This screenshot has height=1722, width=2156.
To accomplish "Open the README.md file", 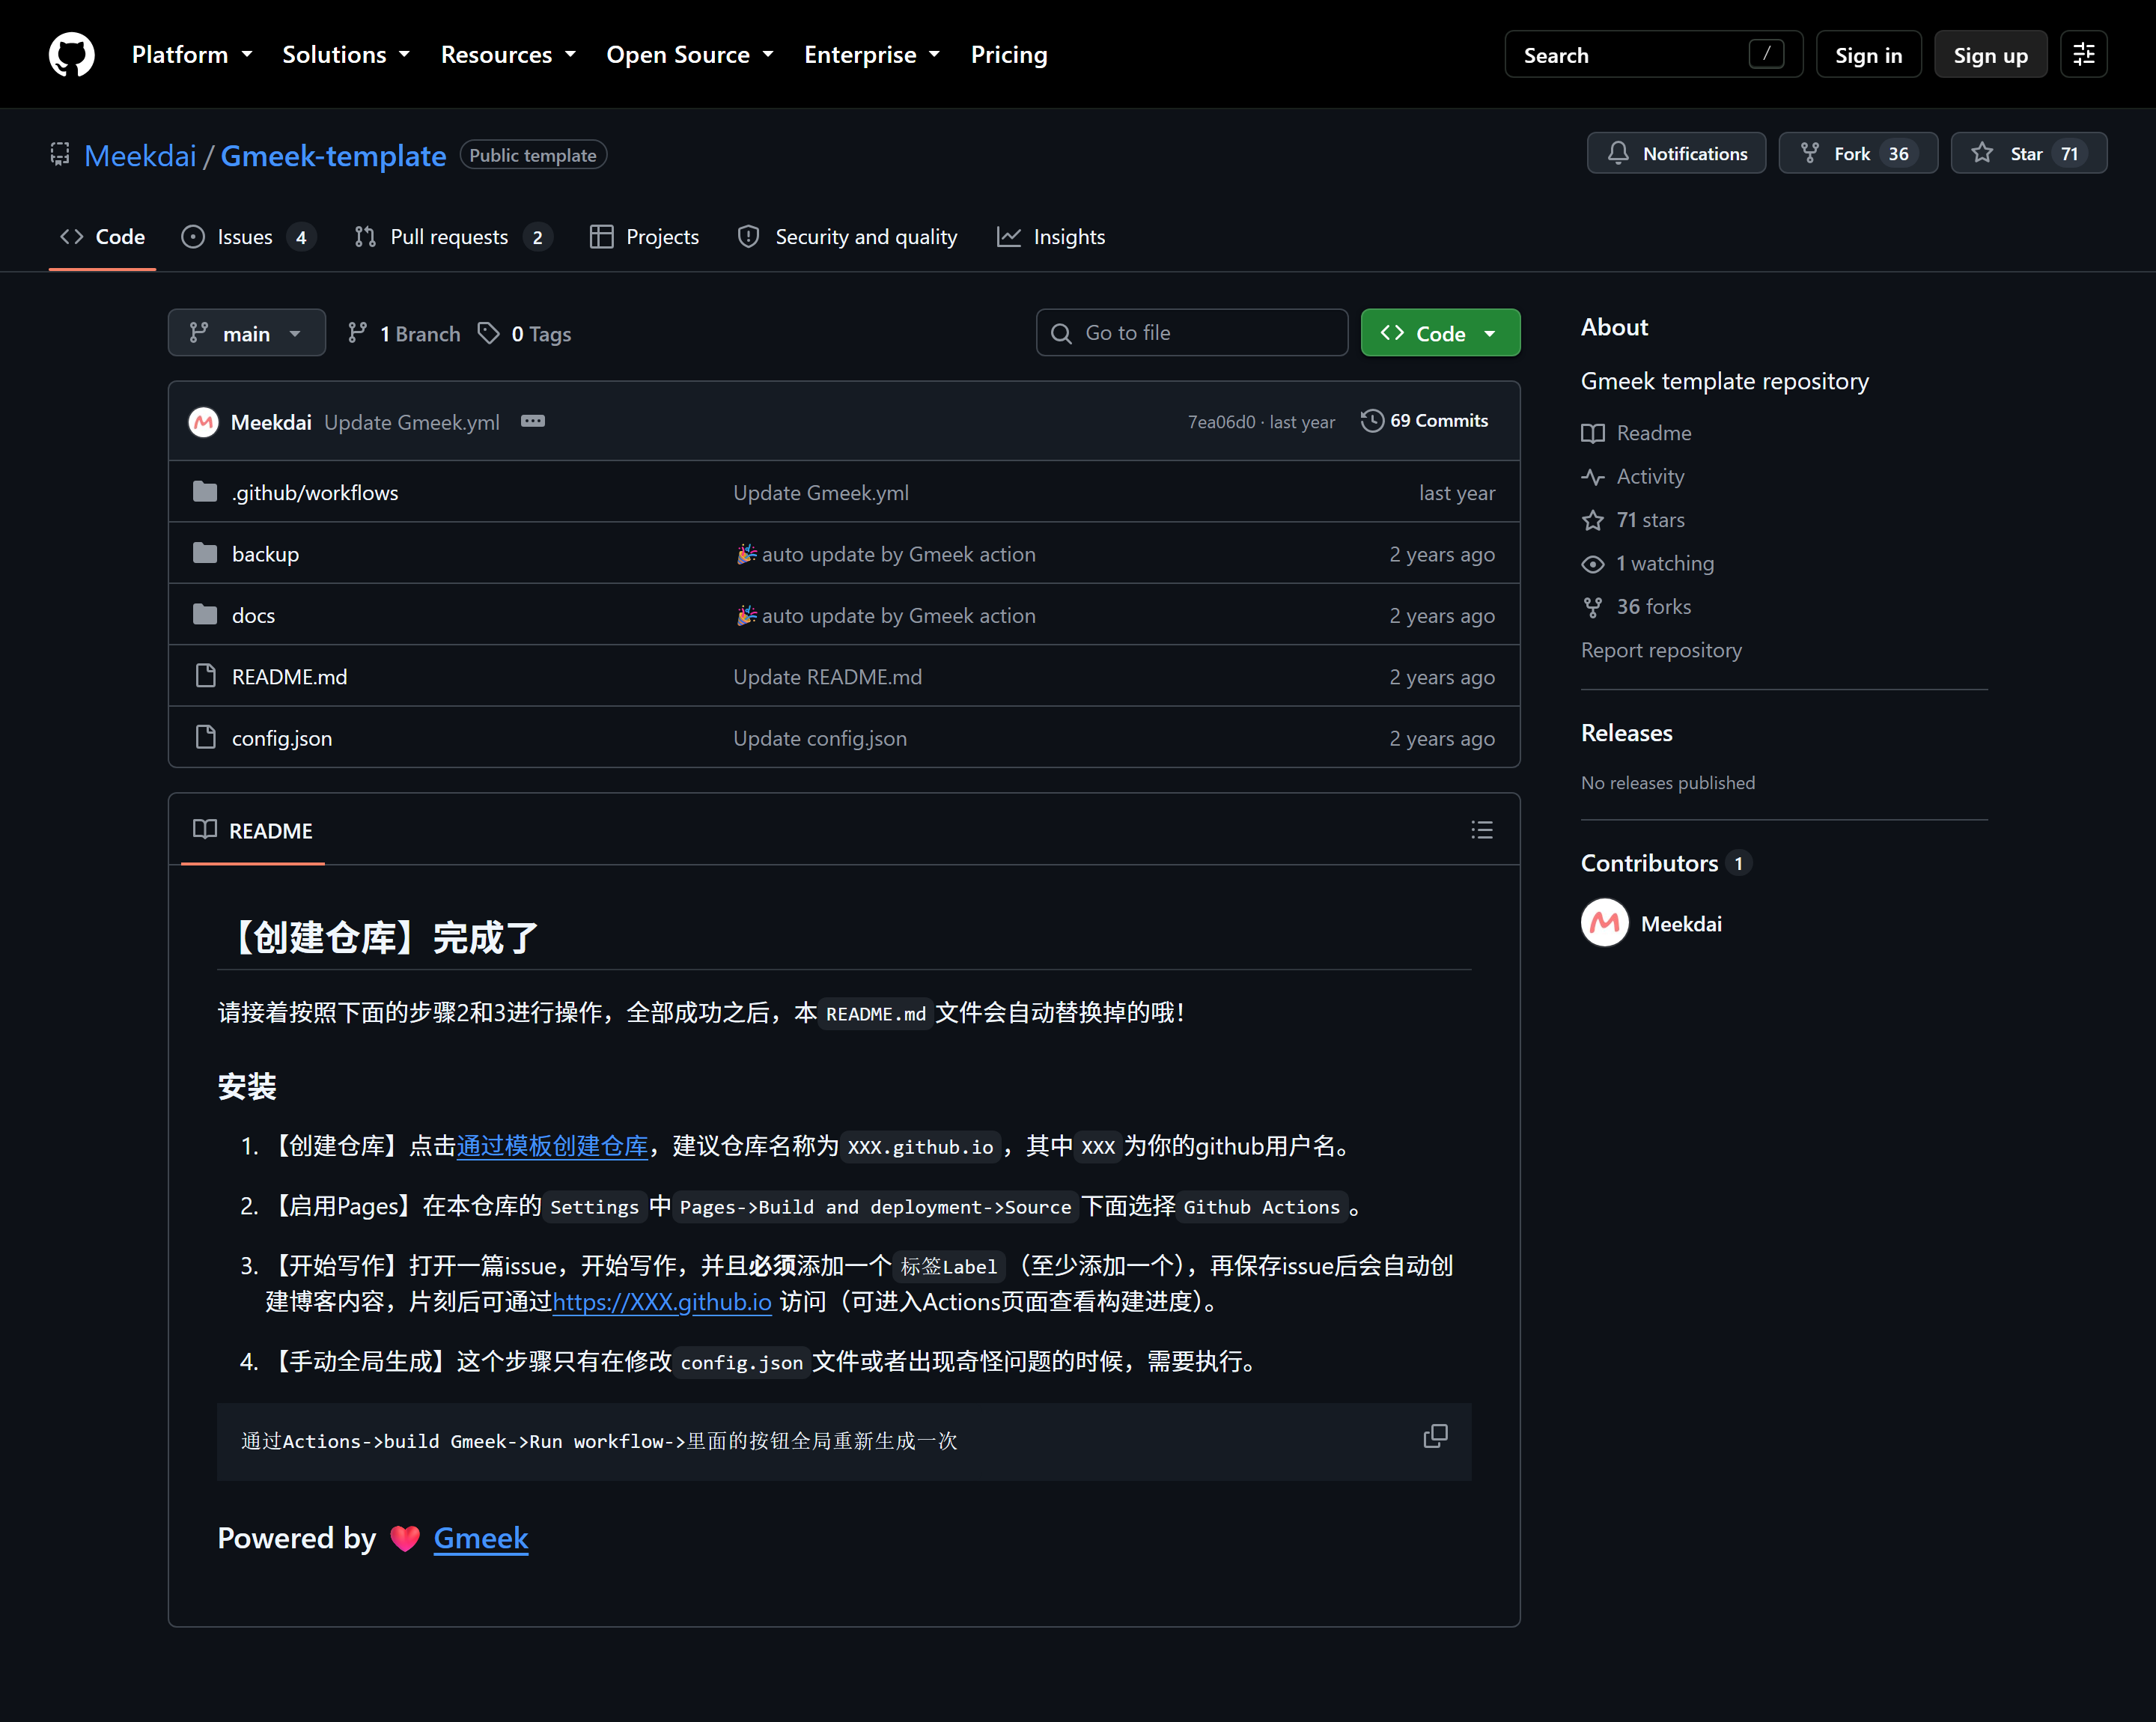I will click(290, 677).
